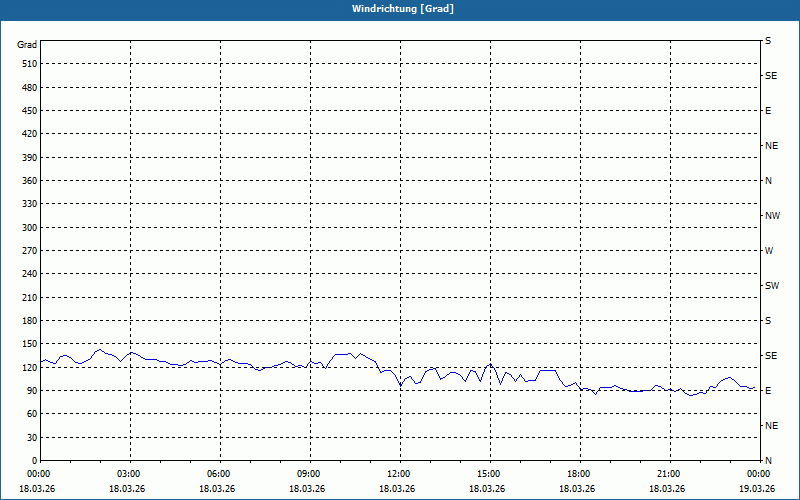Click the NW compass label
Image resolution: width=800 pixels, height=500 pixels.
click(x=772, y=216)
